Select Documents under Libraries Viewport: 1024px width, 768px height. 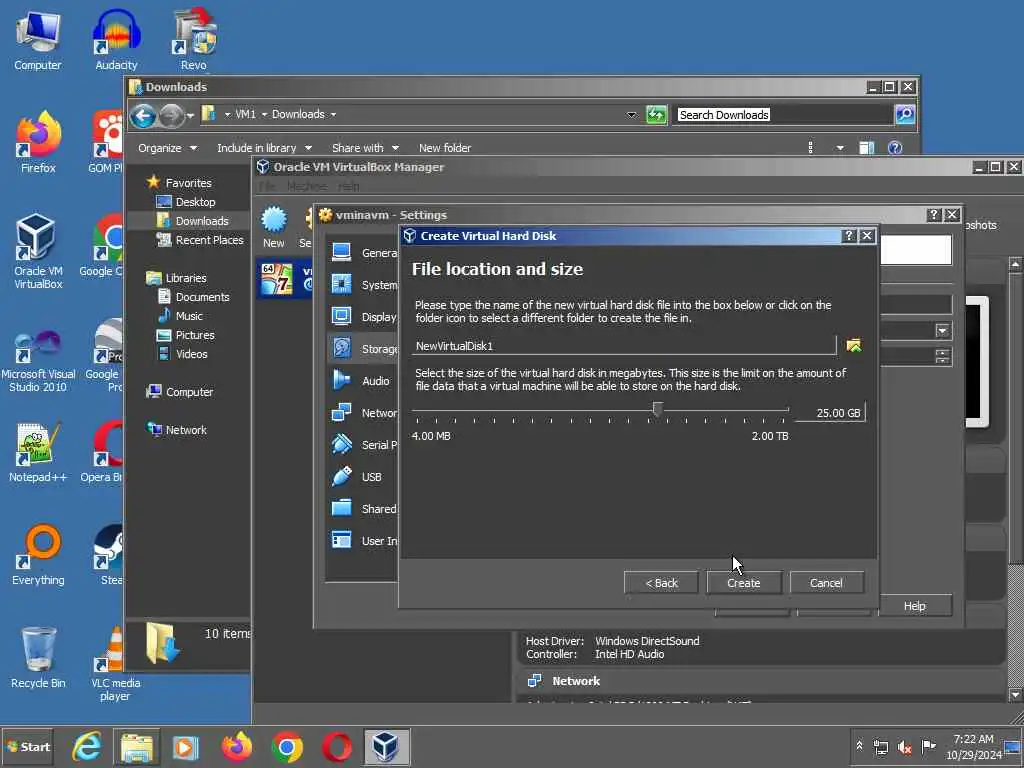point(202,296)
